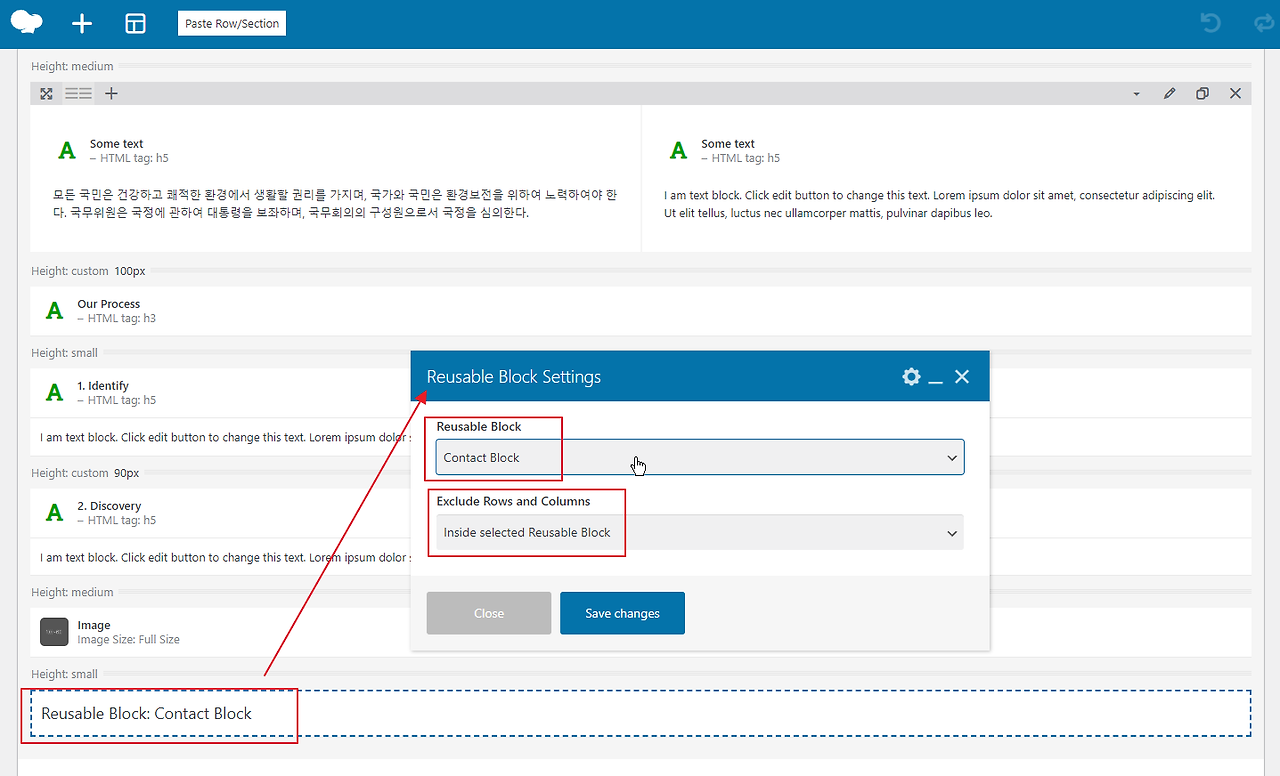Edit the row with the pencil icon
Viewport: 1280px width, 776px height.
coord(1169,93)
